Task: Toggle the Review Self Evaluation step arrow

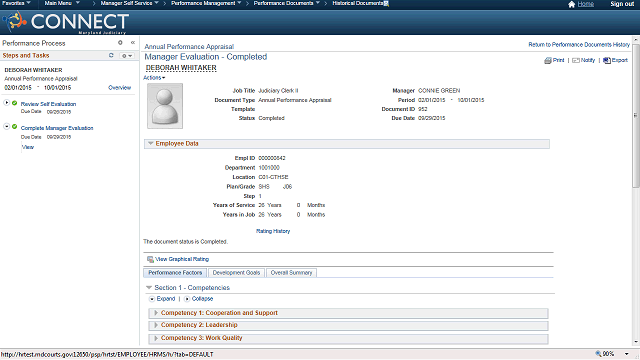Action: (7, 102)
